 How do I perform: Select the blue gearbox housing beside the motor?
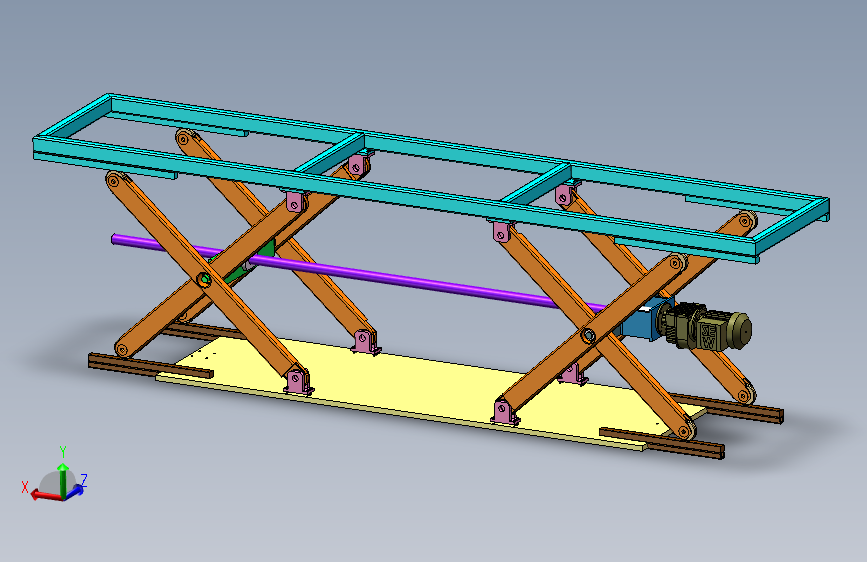[x=639, y=324]
